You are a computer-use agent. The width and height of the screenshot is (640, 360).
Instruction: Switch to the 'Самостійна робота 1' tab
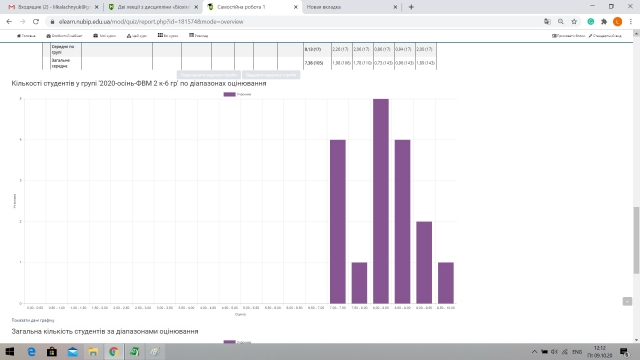(x=252, y=7)
